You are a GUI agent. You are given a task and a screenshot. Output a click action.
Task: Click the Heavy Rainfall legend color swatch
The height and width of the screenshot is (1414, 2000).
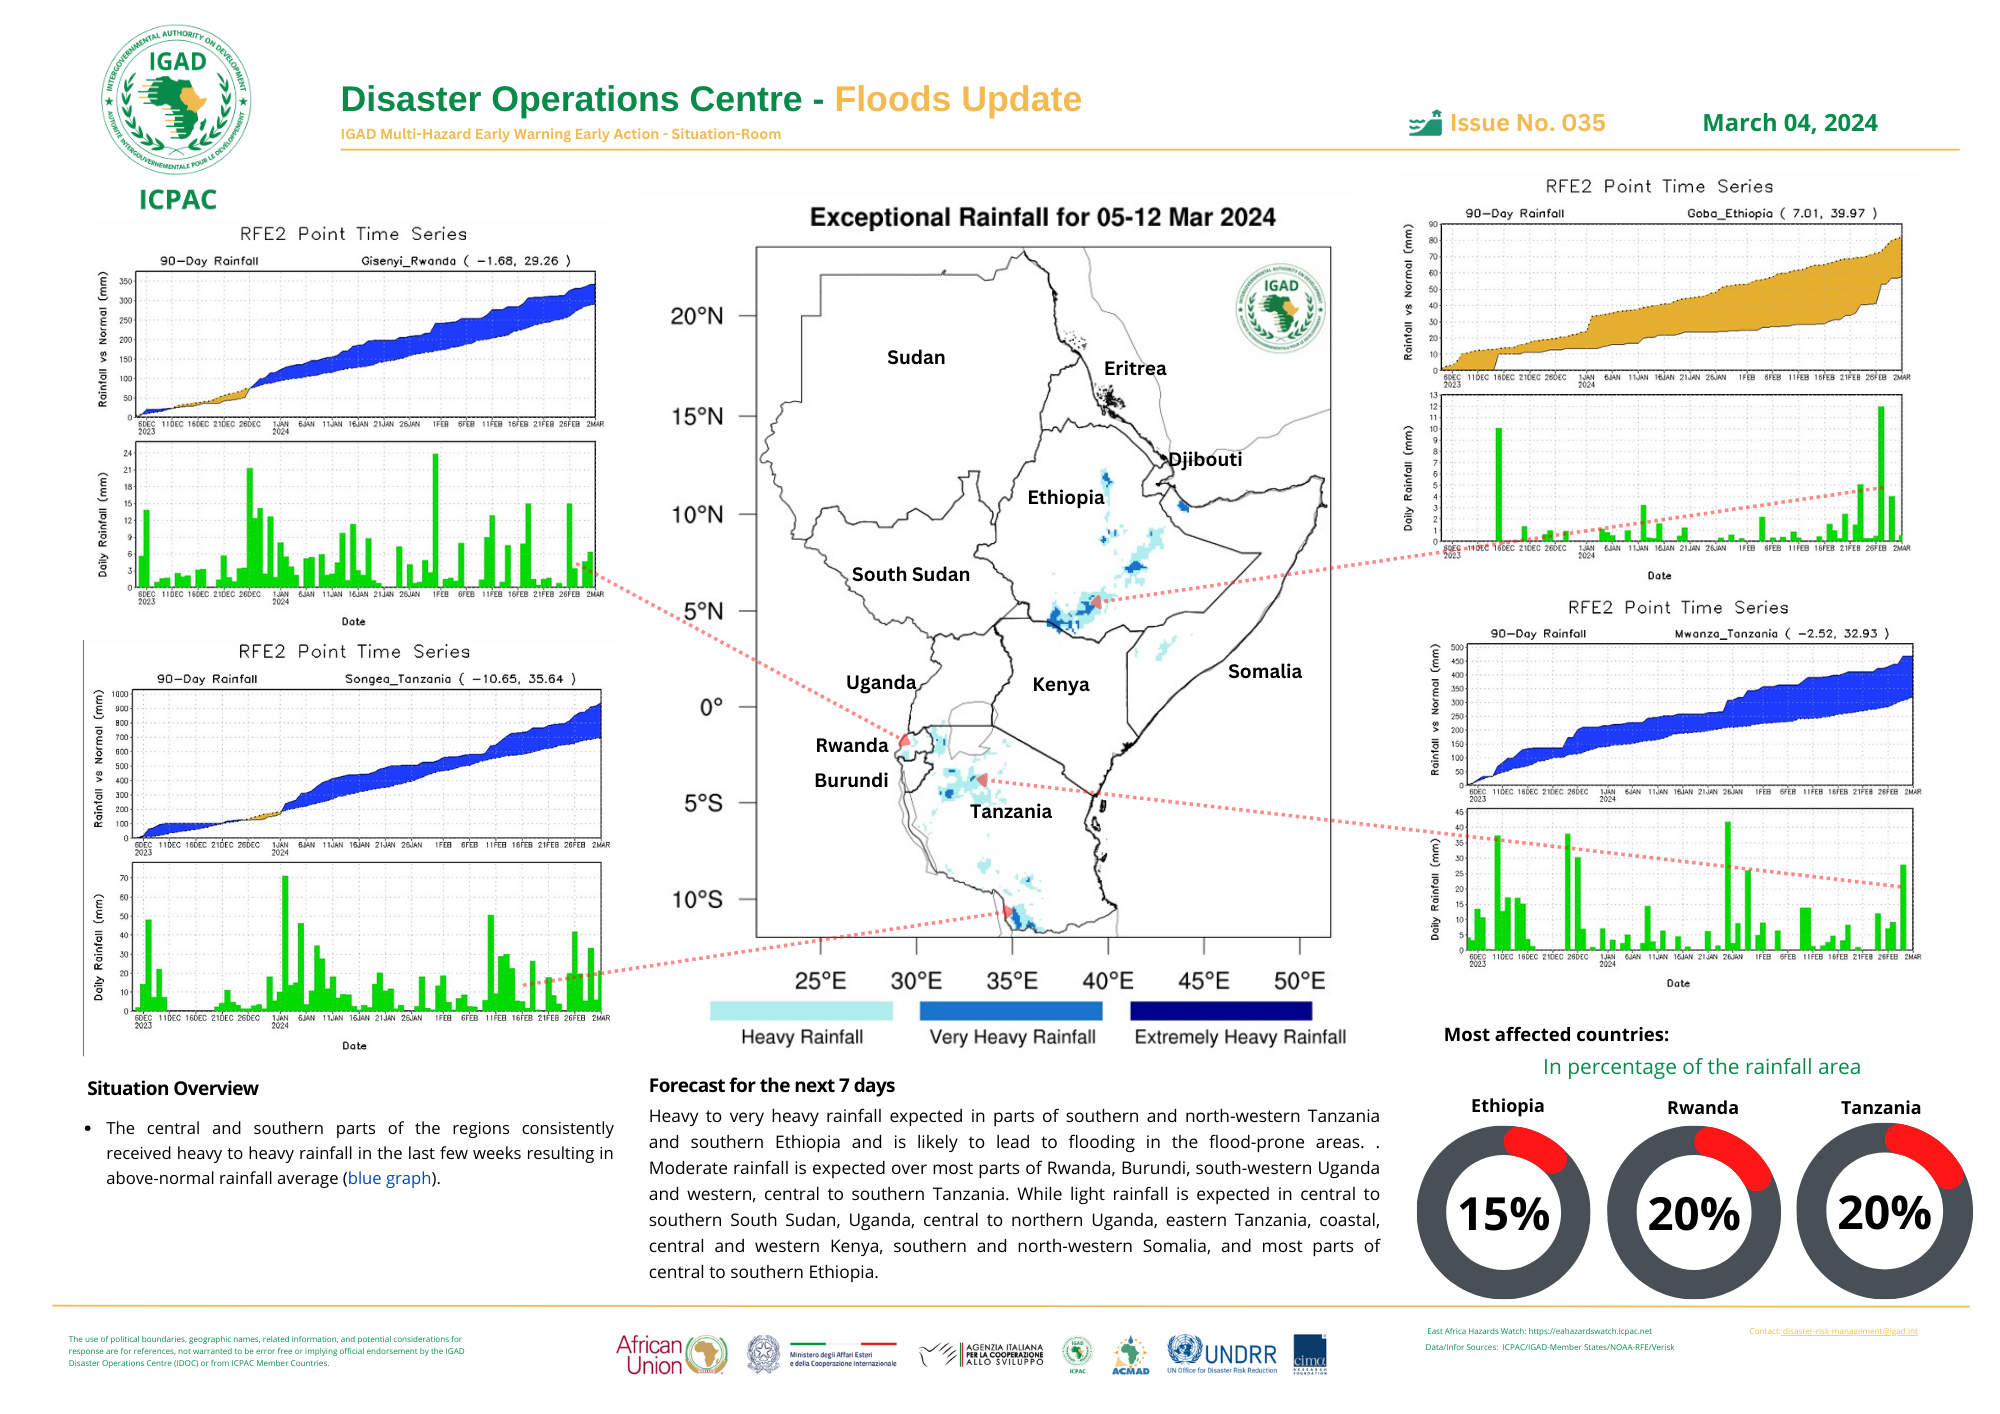click(801, 1011)
